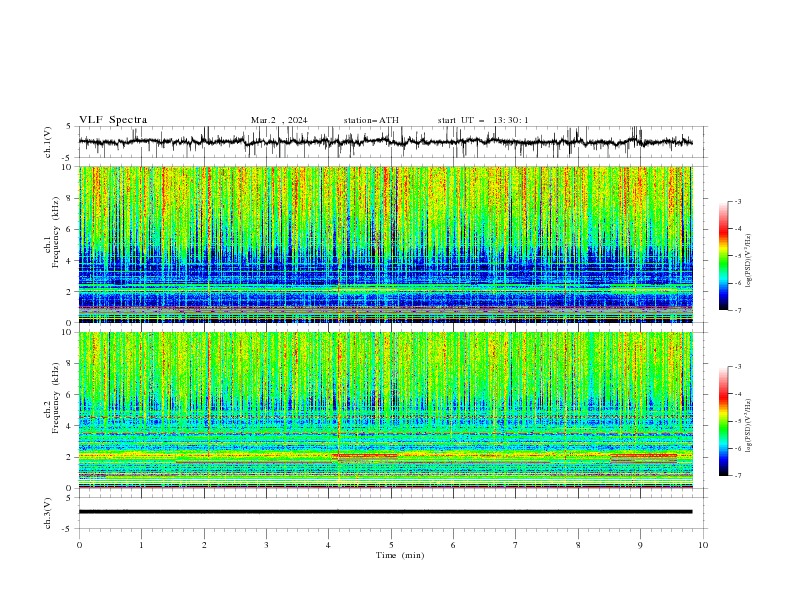Click the 'Time (min)' axis label
The height and width of the screenshot is (612, 792).
pyautogui.click(x=400, y=555)
